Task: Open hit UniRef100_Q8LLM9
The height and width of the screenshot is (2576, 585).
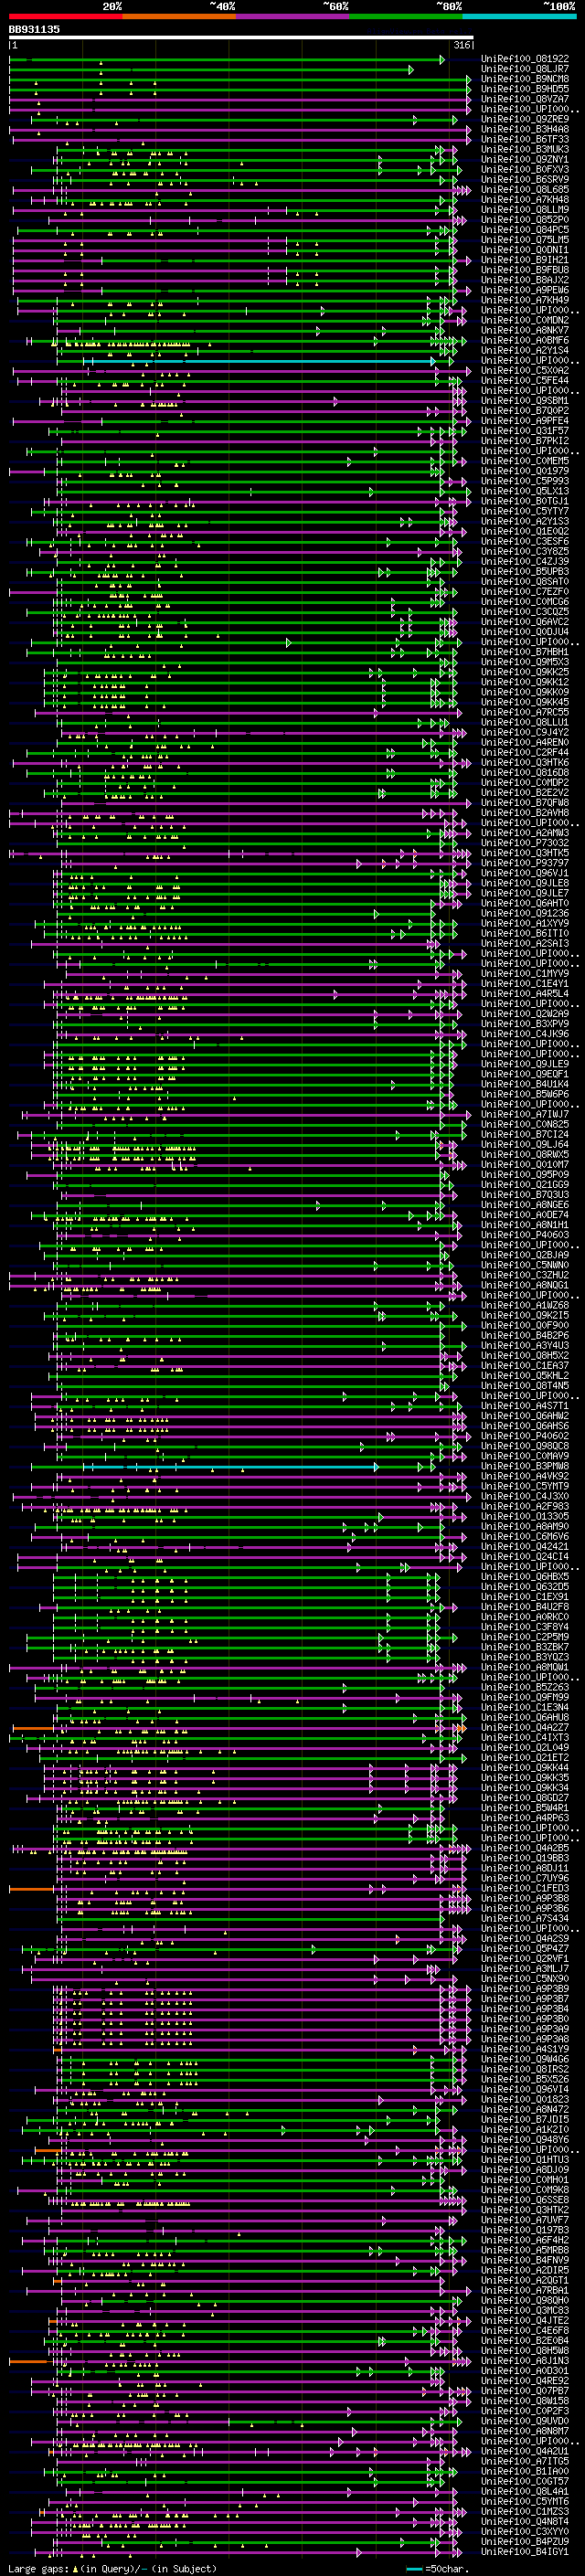Action: click(525, 210)
